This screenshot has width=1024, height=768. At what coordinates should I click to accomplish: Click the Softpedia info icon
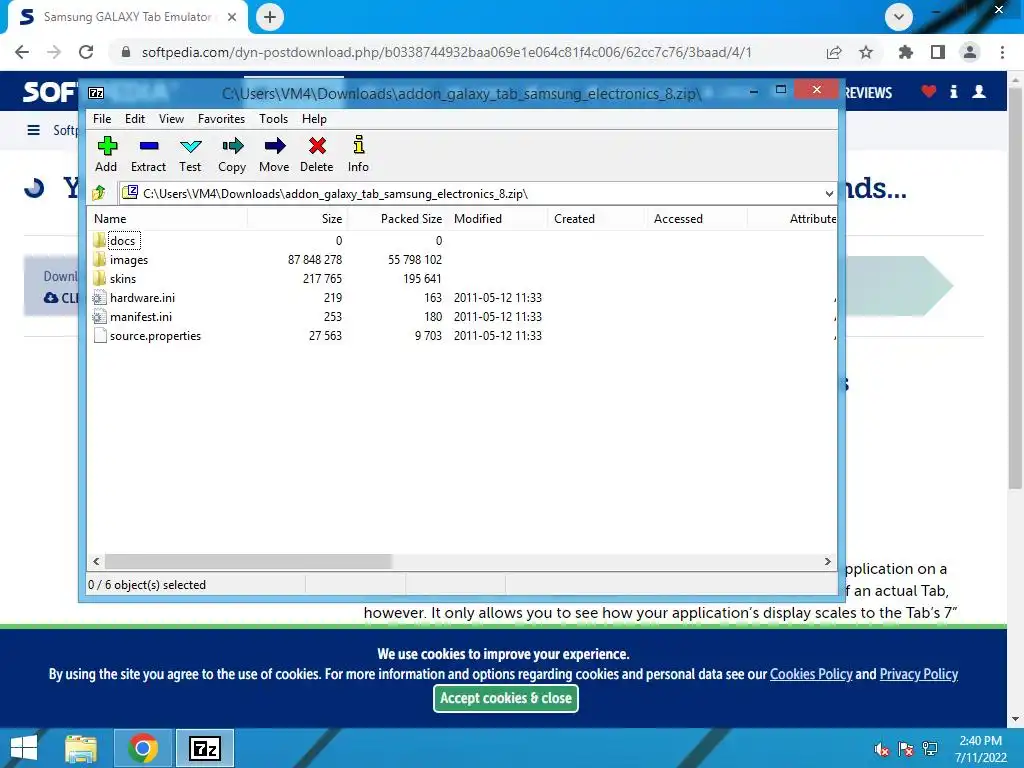(x=953, y=91)
